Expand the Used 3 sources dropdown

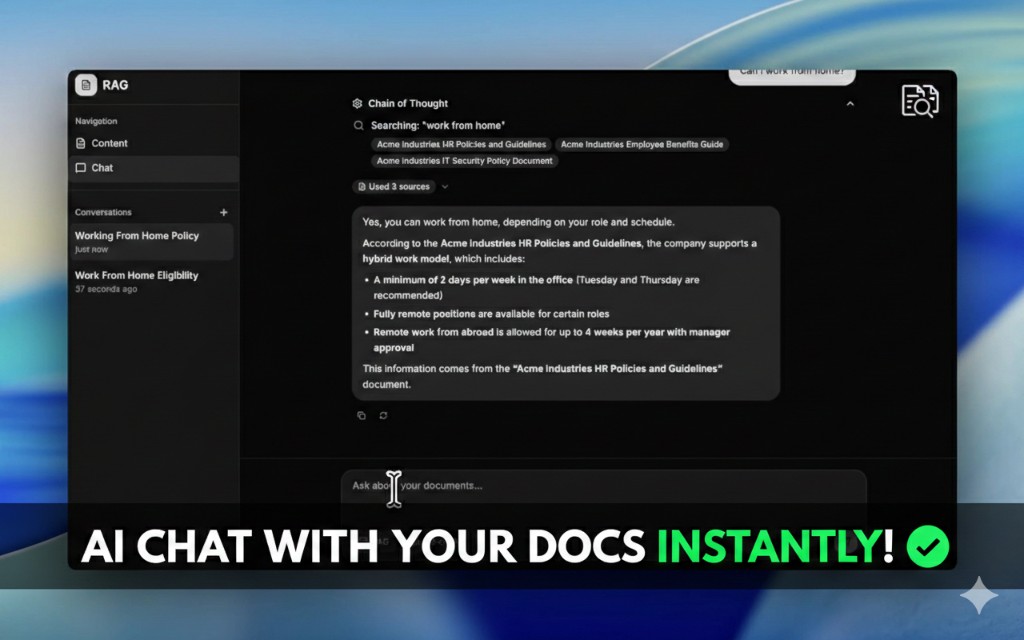[445, 187]
